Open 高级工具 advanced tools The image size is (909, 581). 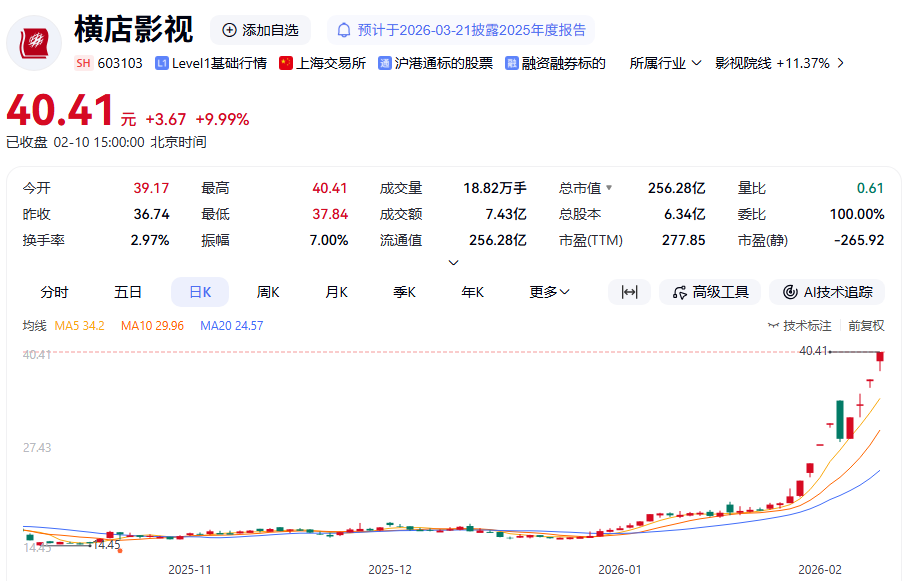(x=710, y=292)
